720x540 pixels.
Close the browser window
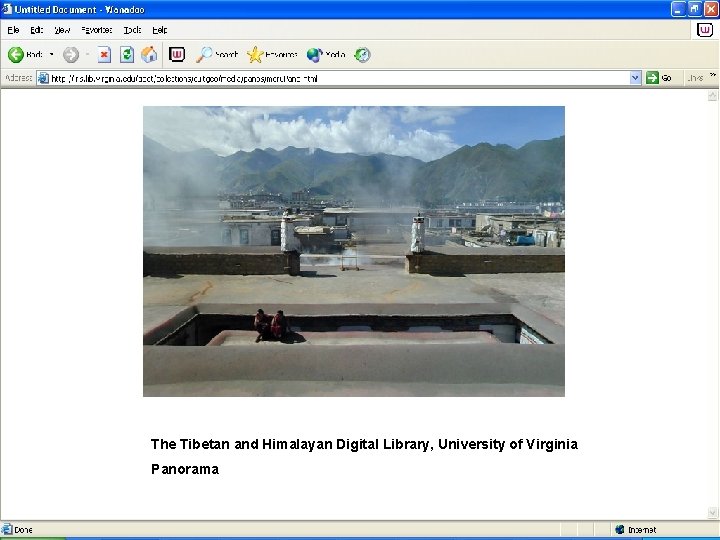click(x=711, y=9)
